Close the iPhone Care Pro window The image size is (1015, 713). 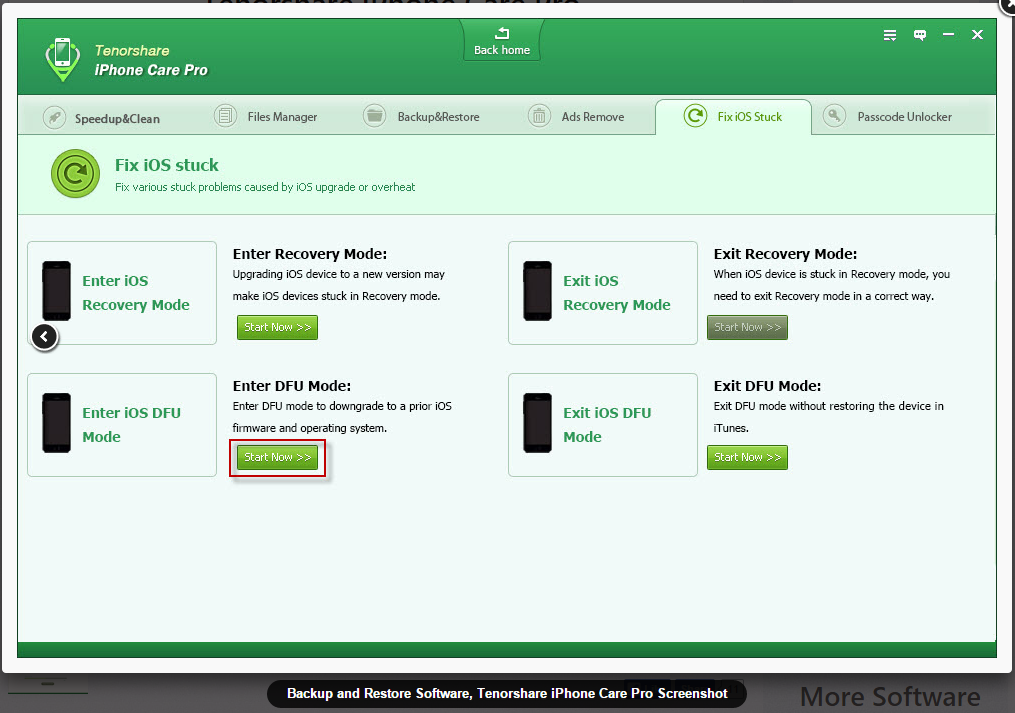point(977,34)
